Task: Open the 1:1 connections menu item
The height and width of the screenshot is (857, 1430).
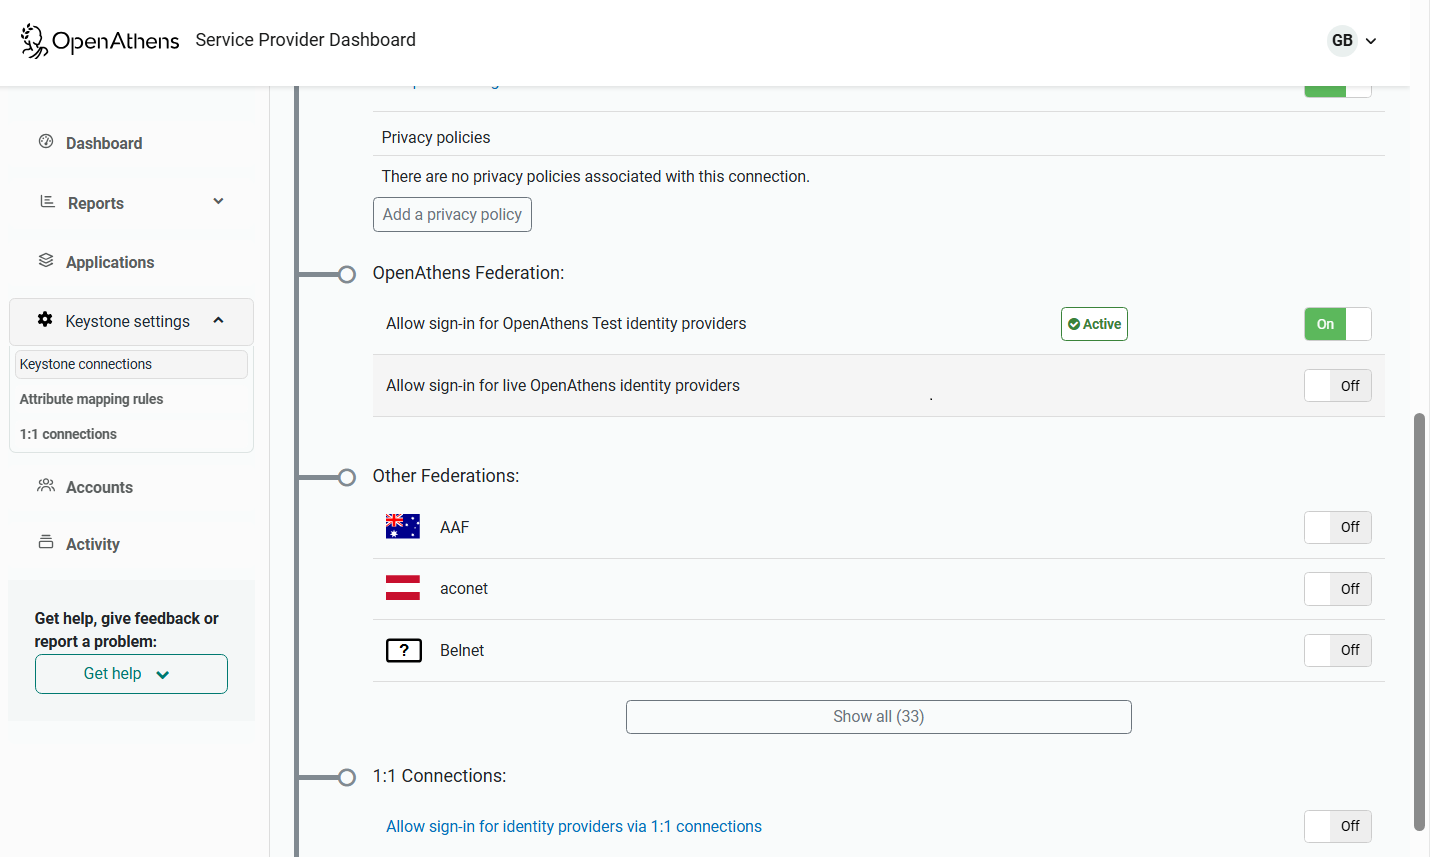Action: (67, 433)
